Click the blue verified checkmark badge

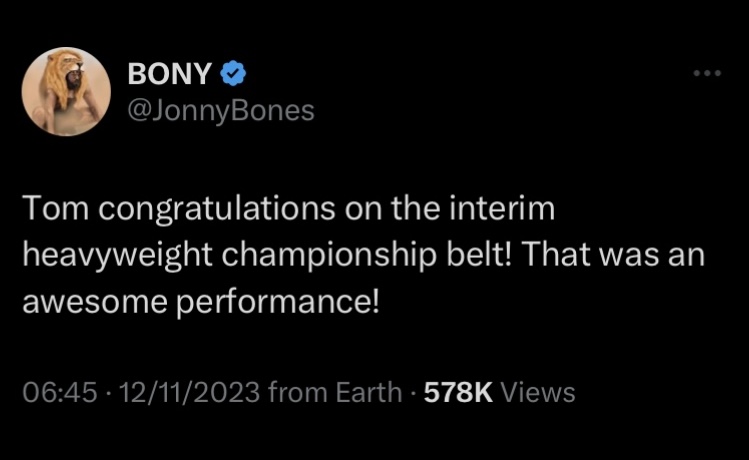(x=233, y=74)
